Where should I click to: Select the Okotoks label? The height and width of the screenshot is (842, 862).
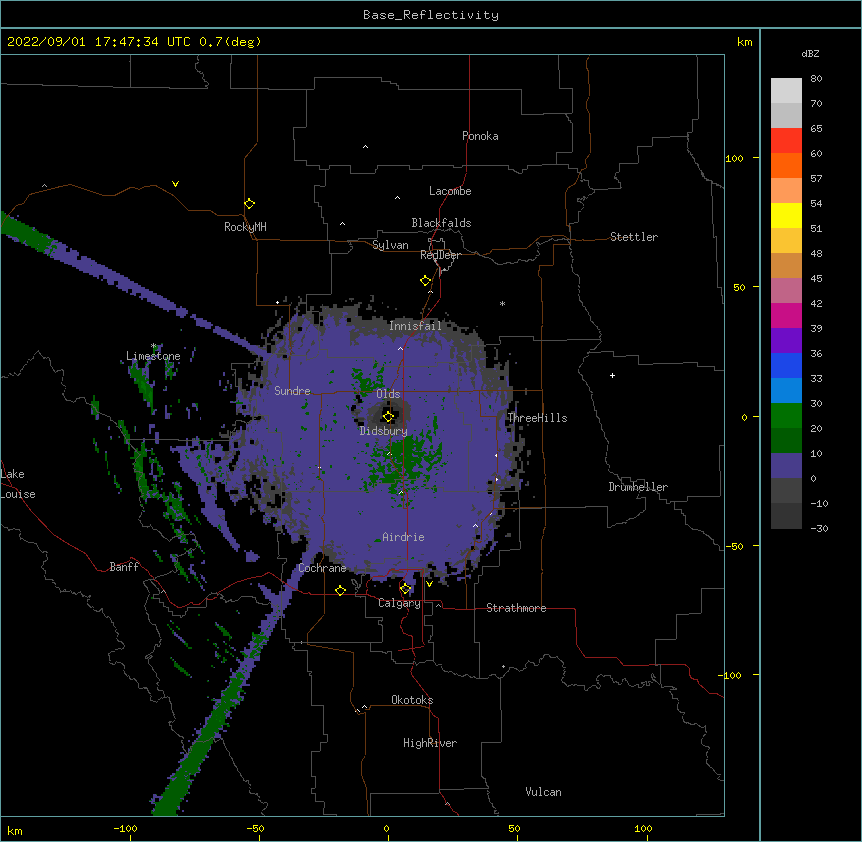(x=412, y=700)
